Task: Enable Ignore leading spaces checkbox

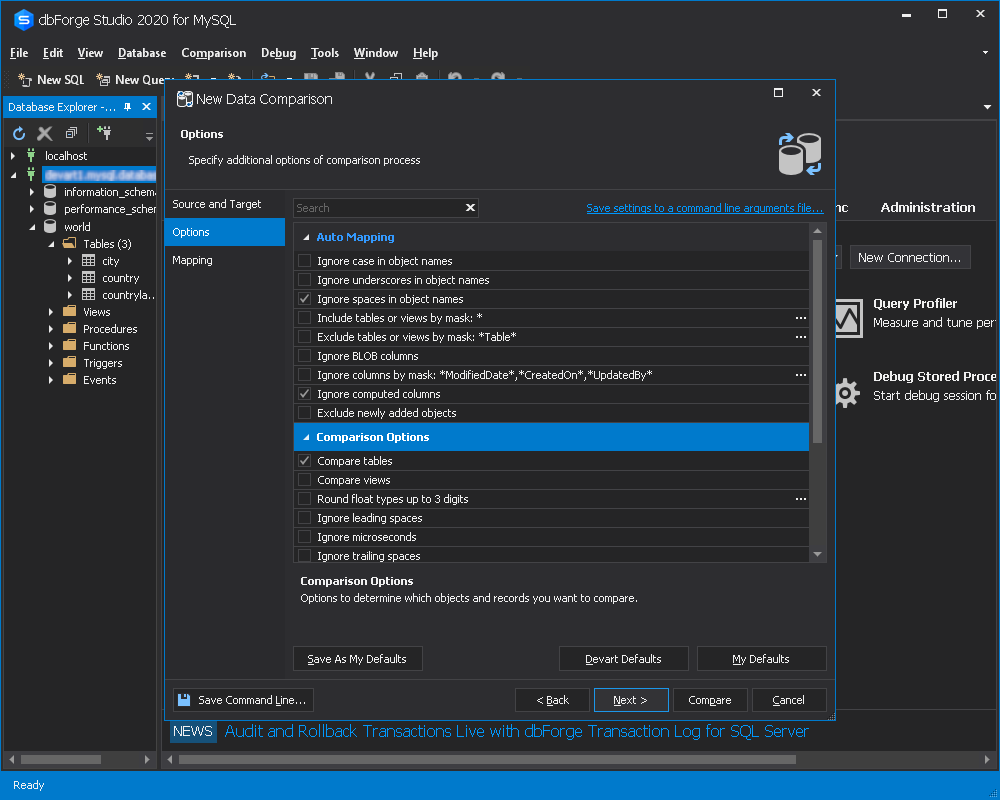Action: pyautogui.click(x=305, y=517)
